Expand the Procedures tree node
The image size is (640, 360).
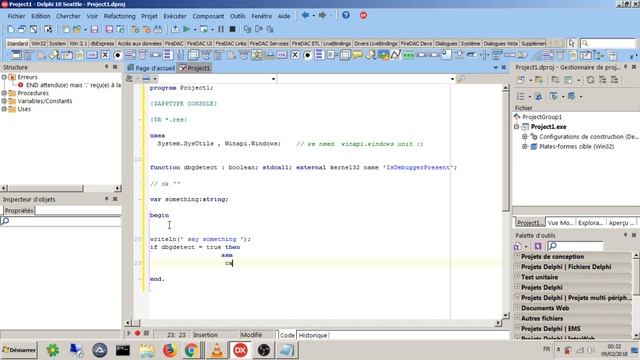click(4, 93)
